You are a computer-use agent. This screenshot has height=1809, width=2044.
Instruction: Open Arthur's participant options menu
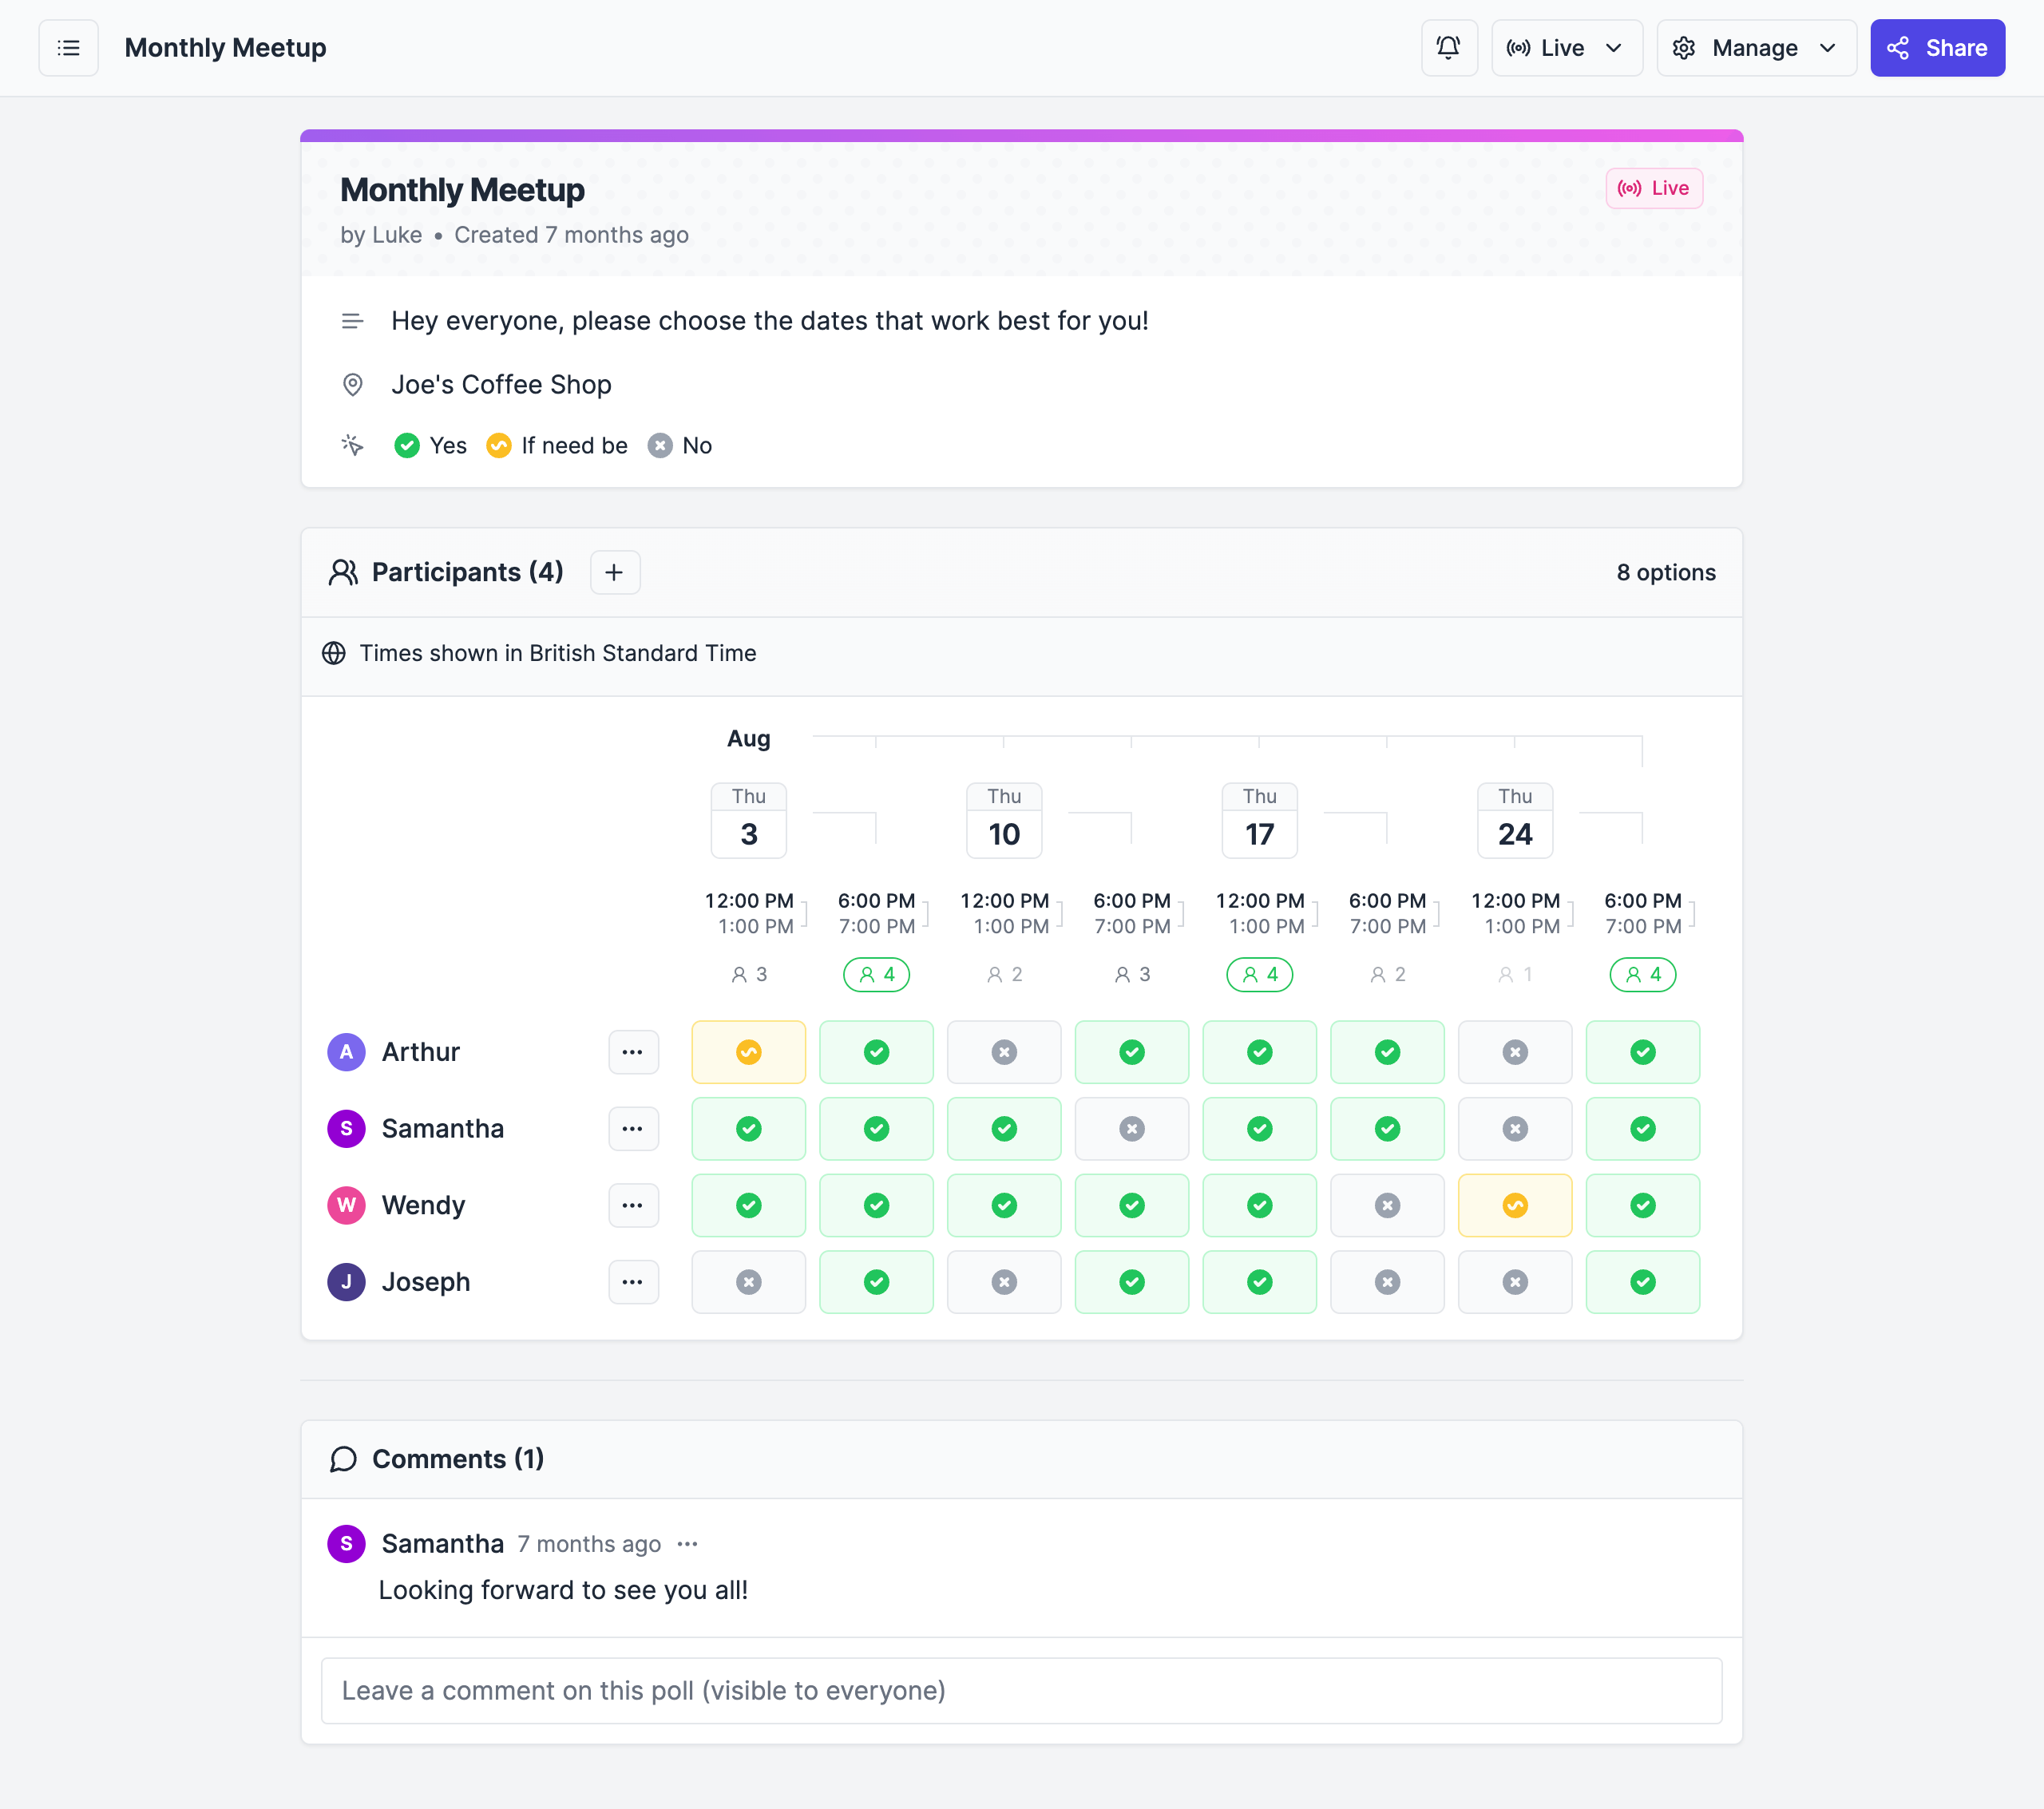pyautogui.click(x=634, y=1051)
